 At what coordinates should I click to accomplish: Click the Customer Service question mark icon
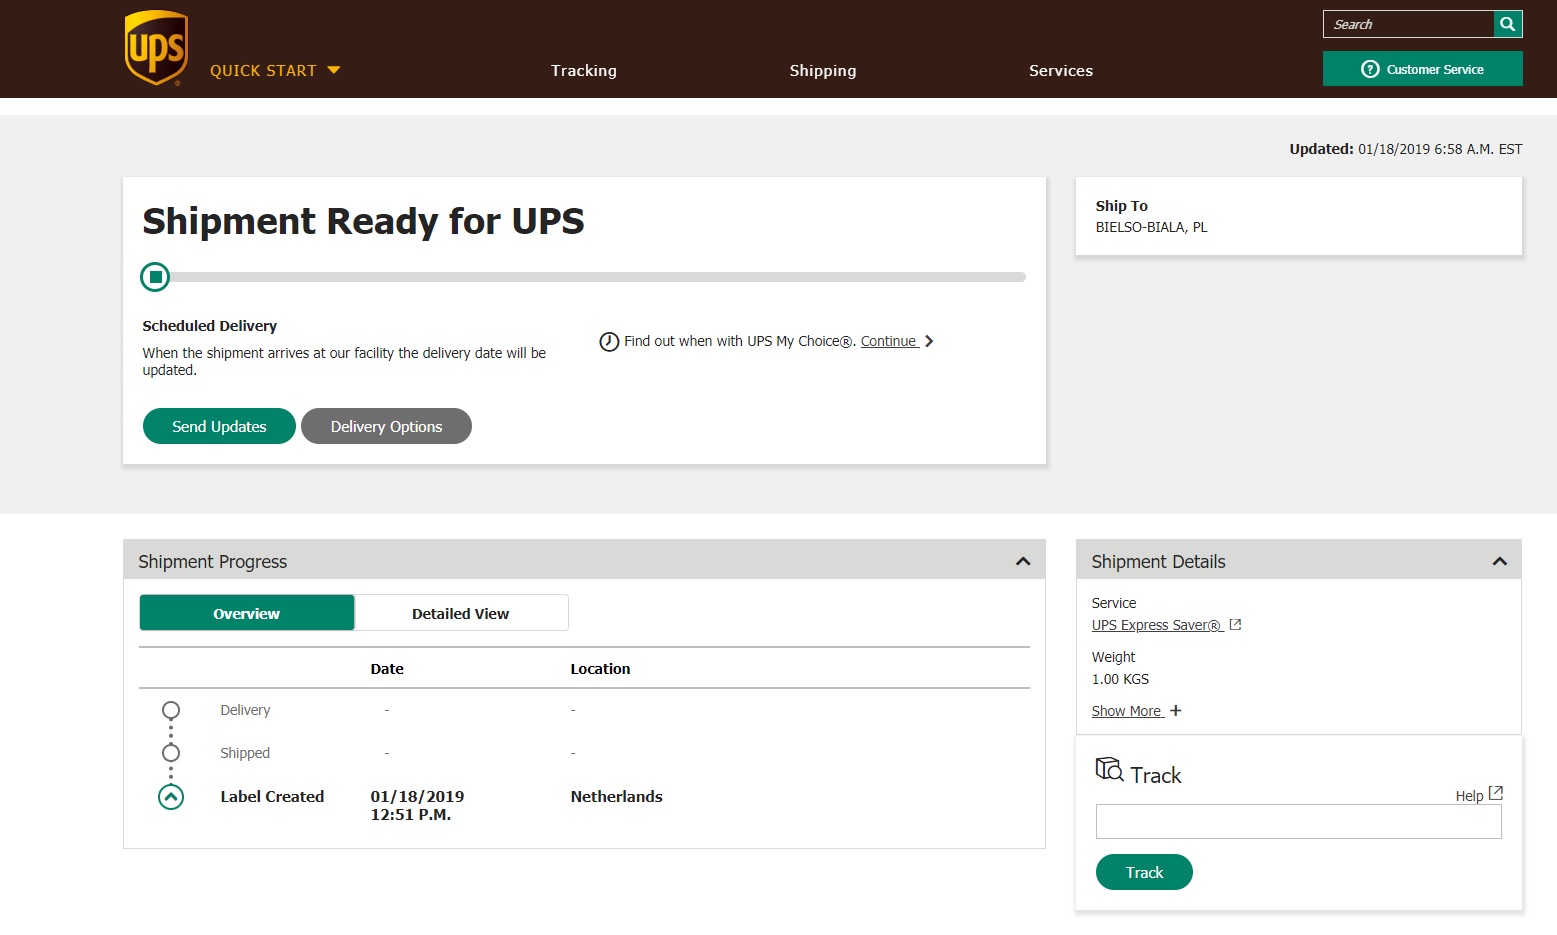click(x=1370, y=69)
